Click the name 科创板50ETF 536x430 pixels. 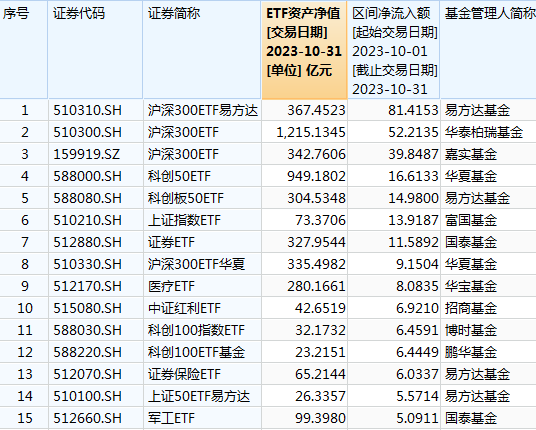click(186, 198)
